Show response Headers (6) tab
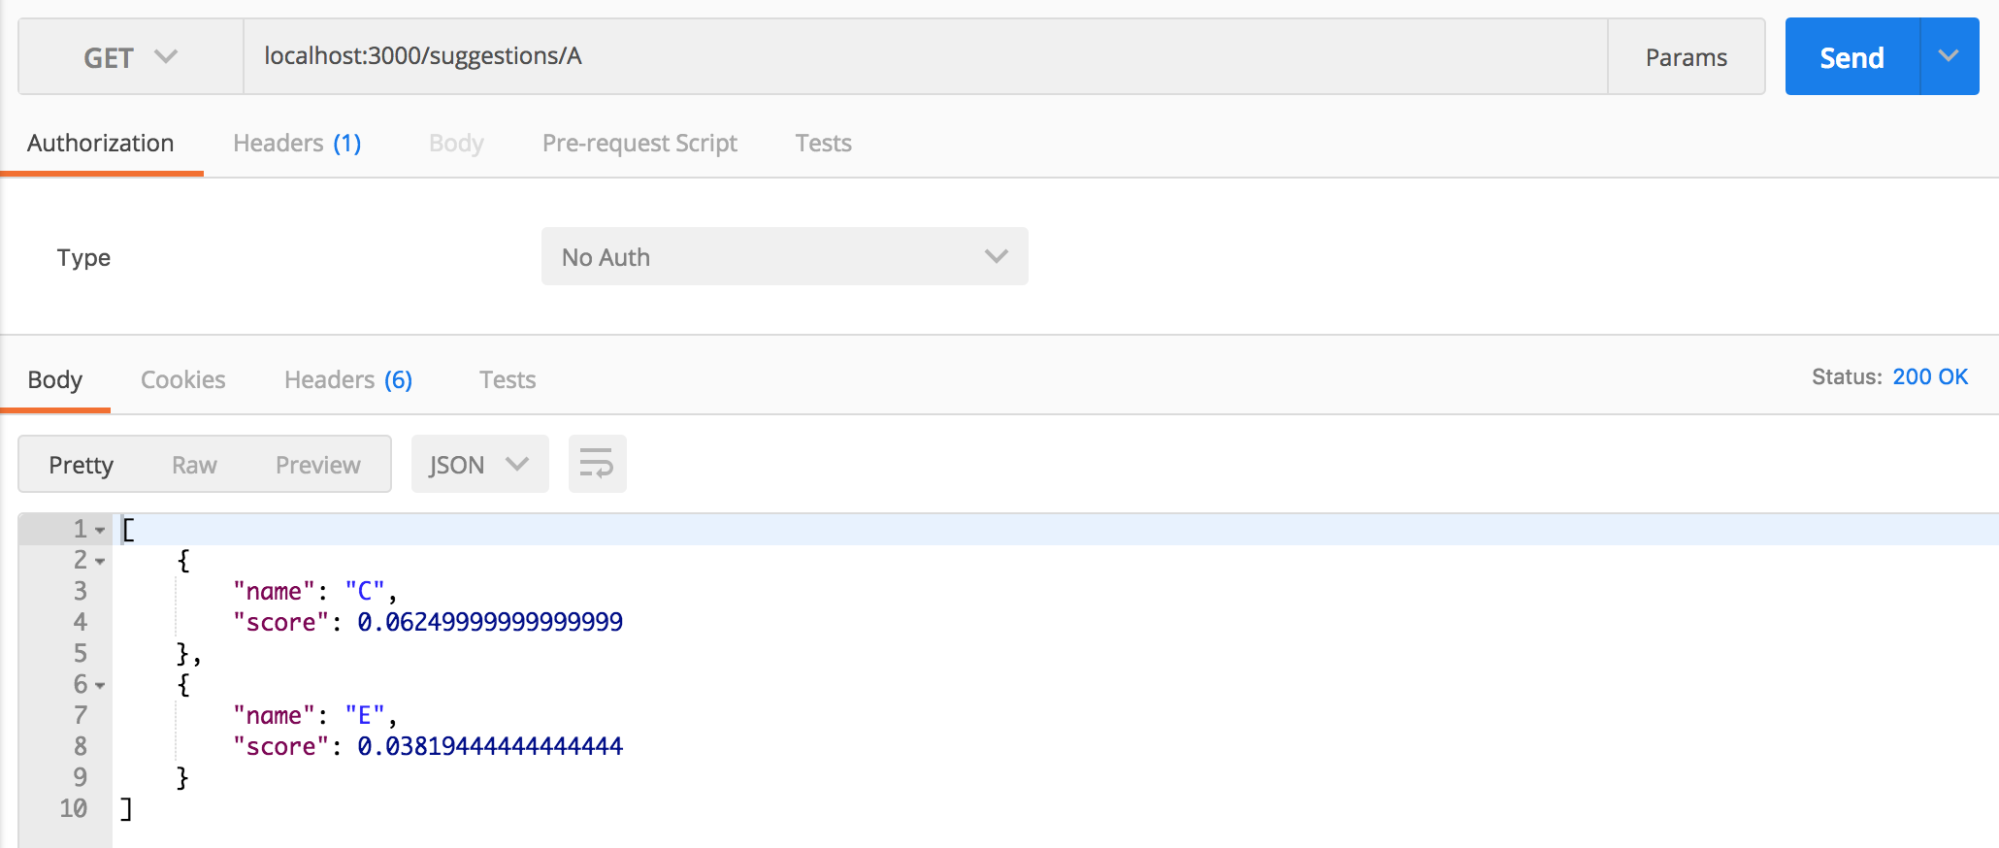This screenshot has height=848, width=1999. 348,380
